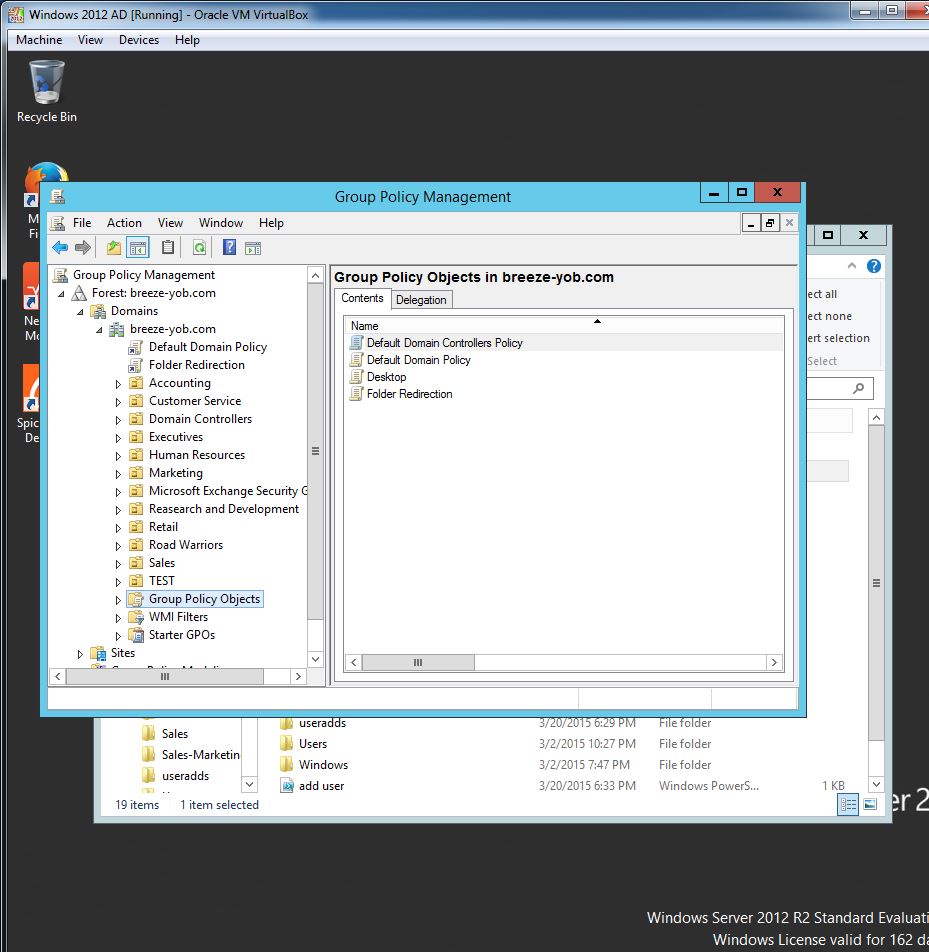Viewport: 929px width, 952px height.
Task: Click the GPO list's horizontal scrollbar thumb
Action: (418, 662)
